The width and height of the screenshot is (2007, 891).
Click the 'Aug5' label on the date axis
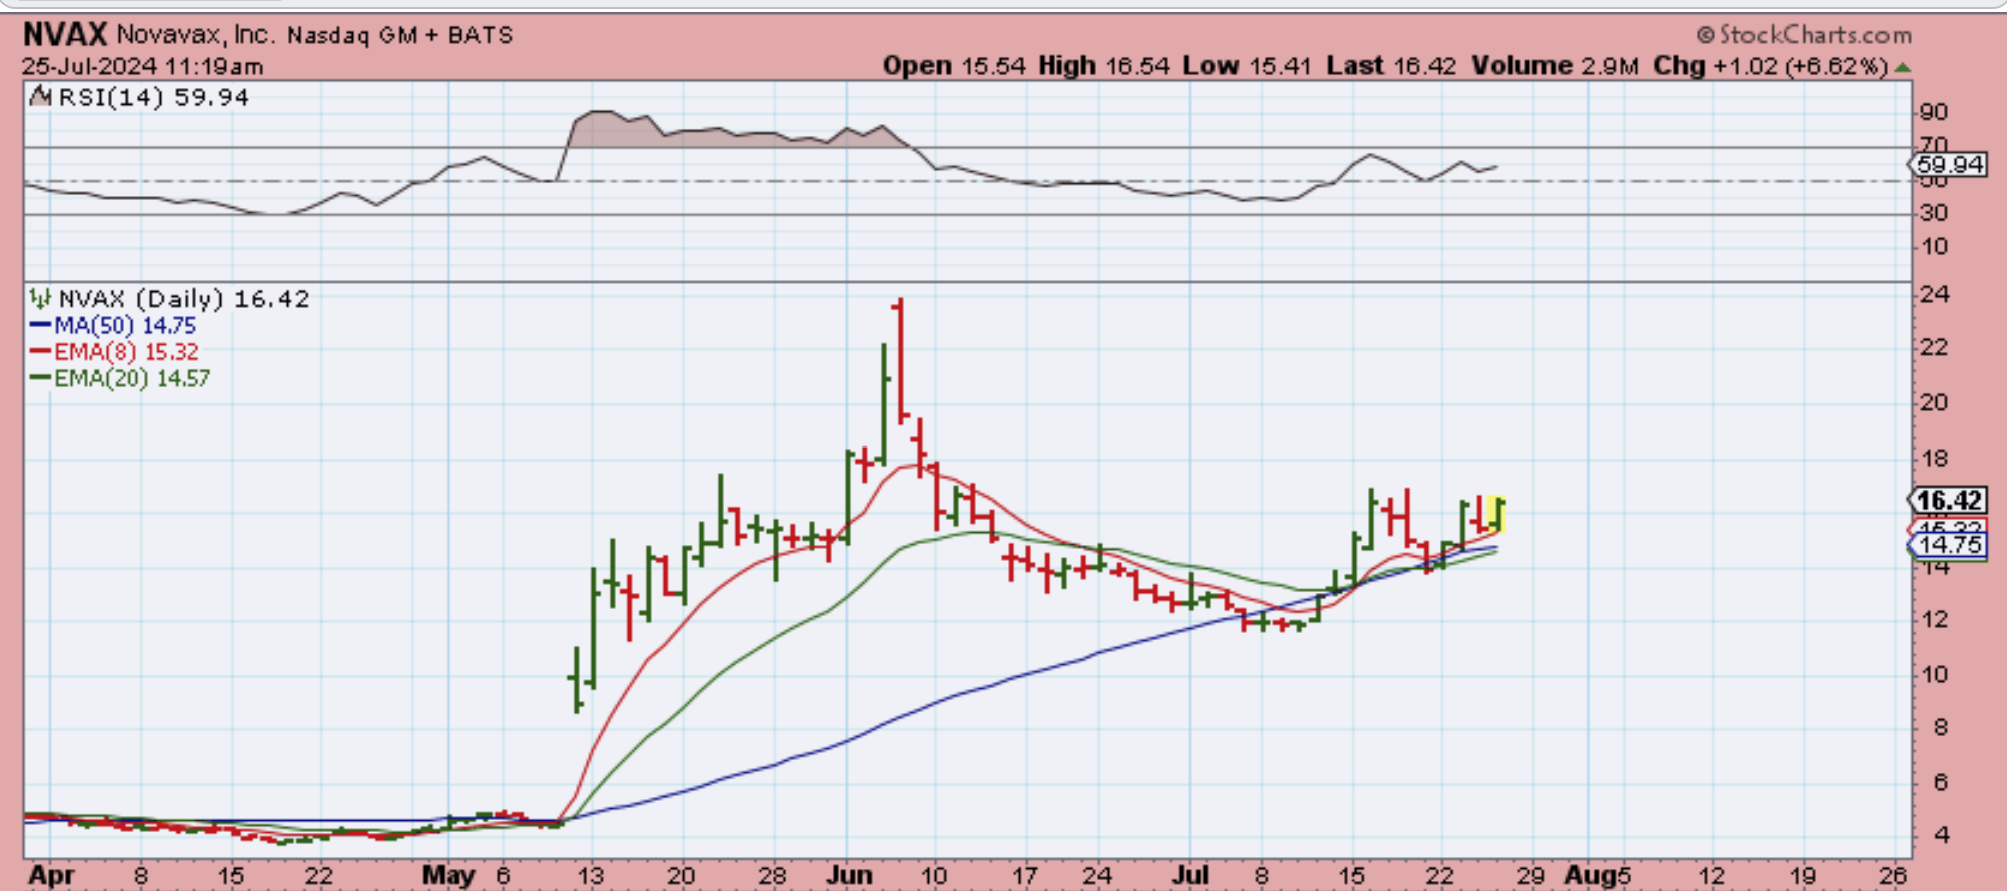(1598, 876)
